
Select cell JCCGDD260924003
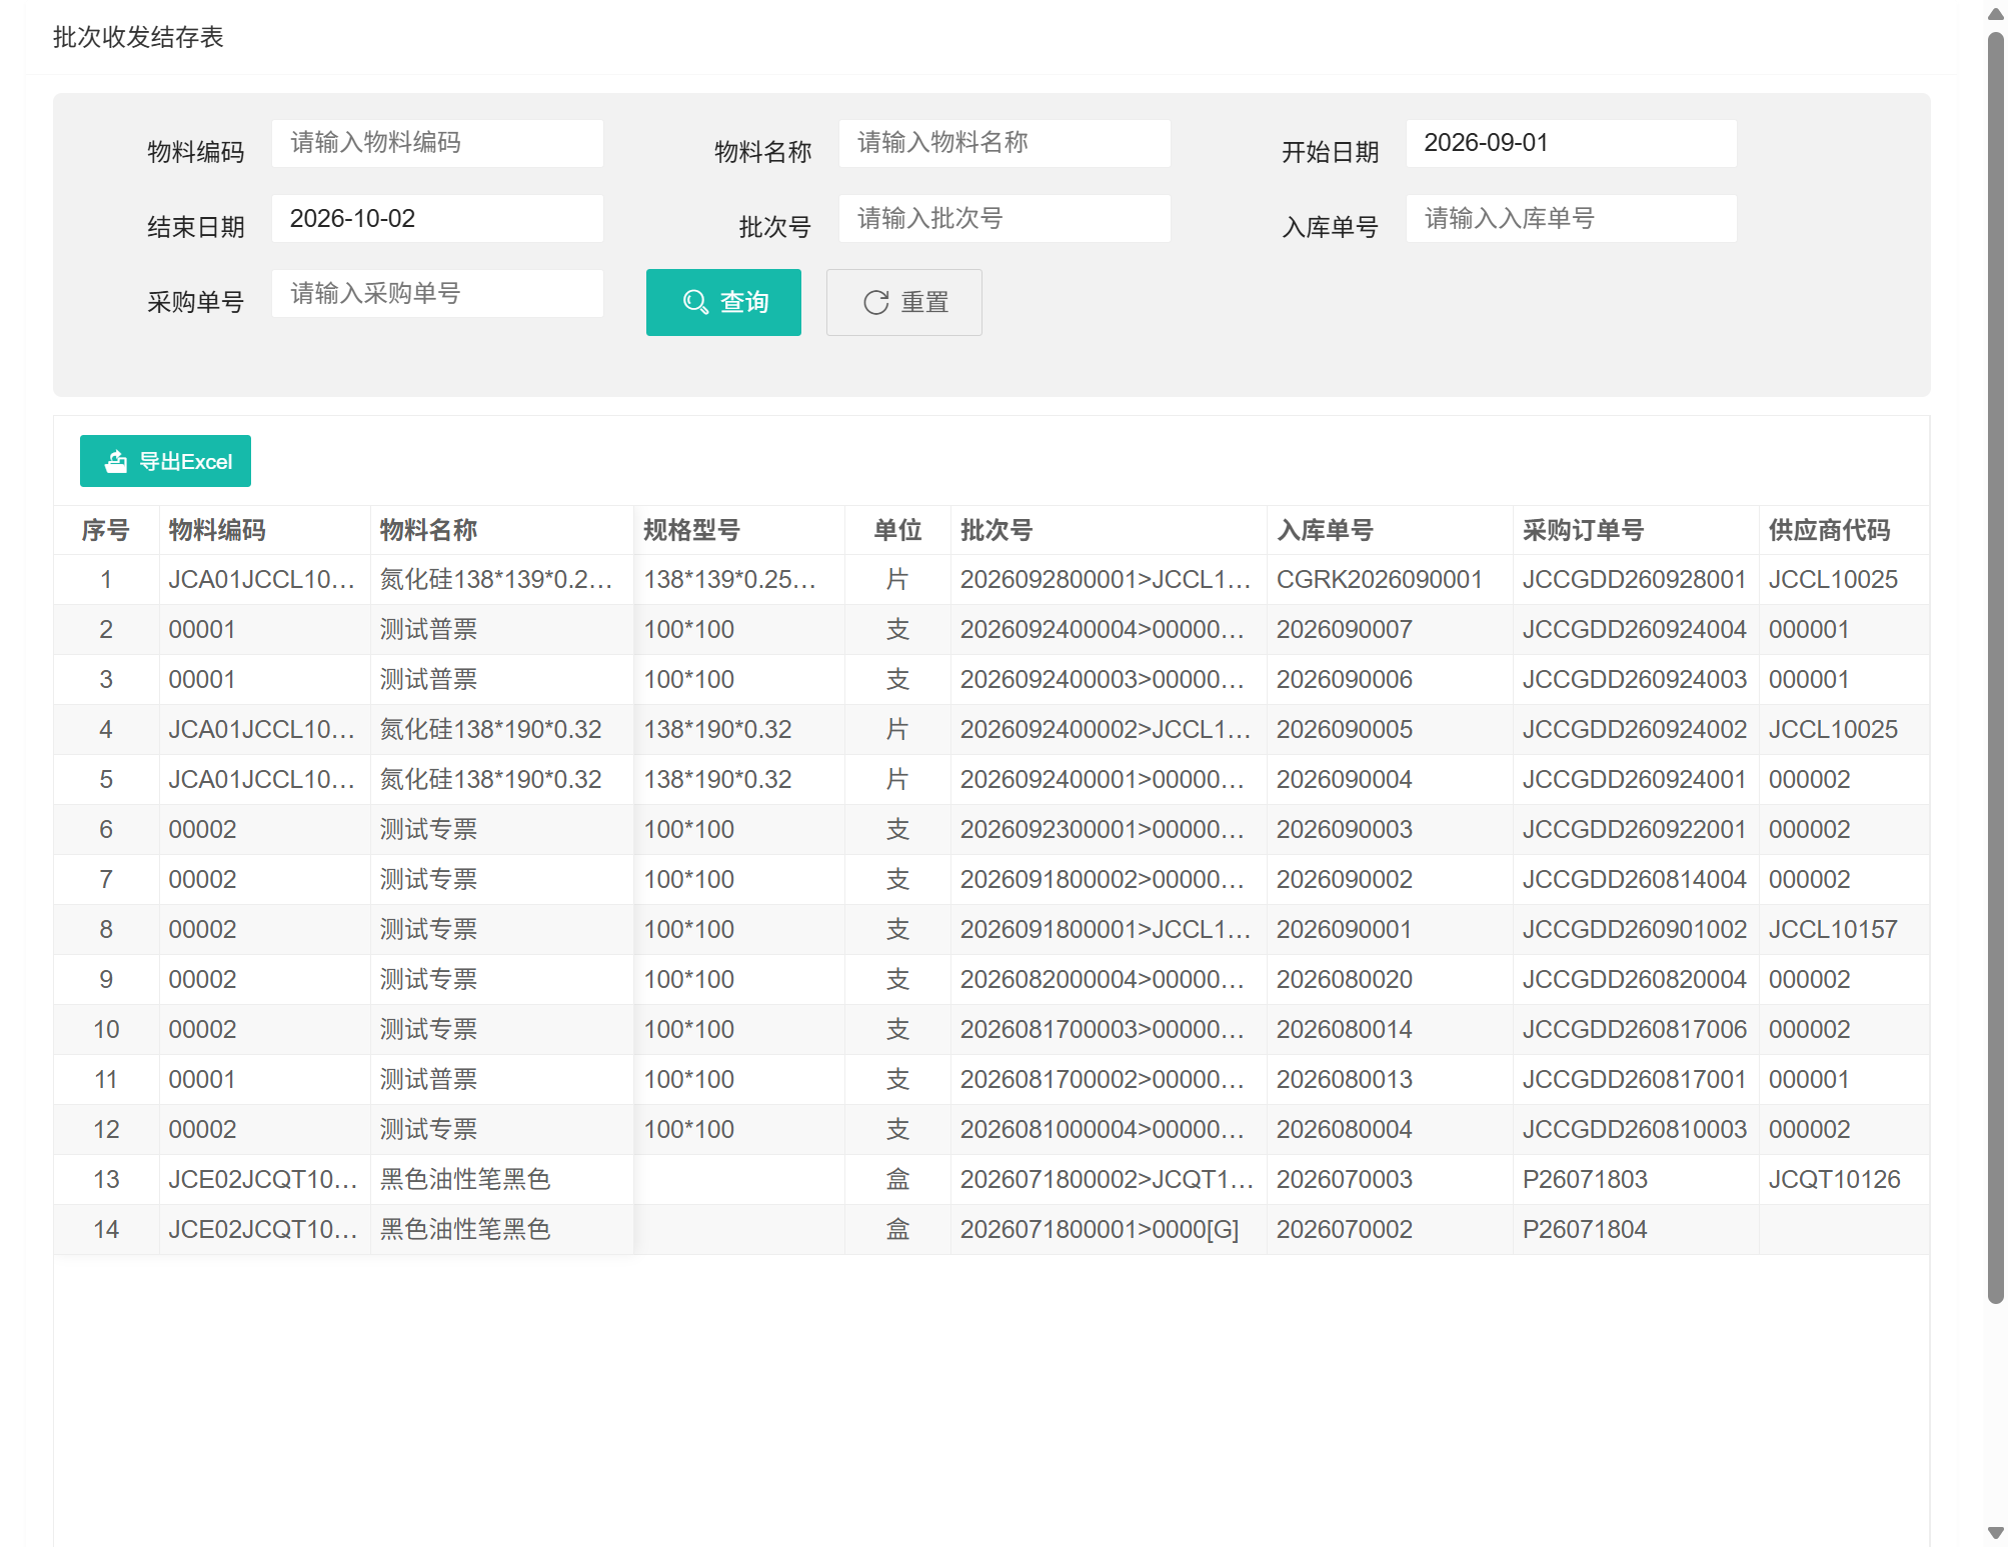tap(1635, 680)
